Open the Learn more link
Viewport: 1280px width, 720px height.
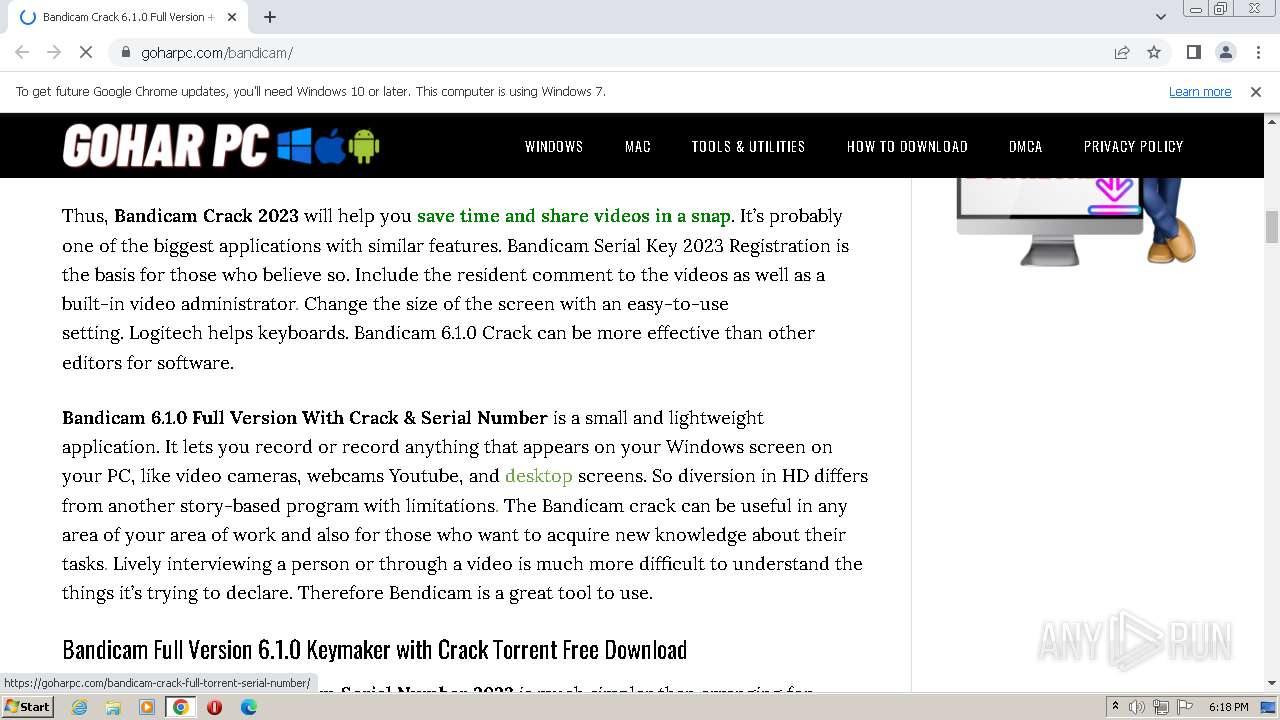point(1200,91)
